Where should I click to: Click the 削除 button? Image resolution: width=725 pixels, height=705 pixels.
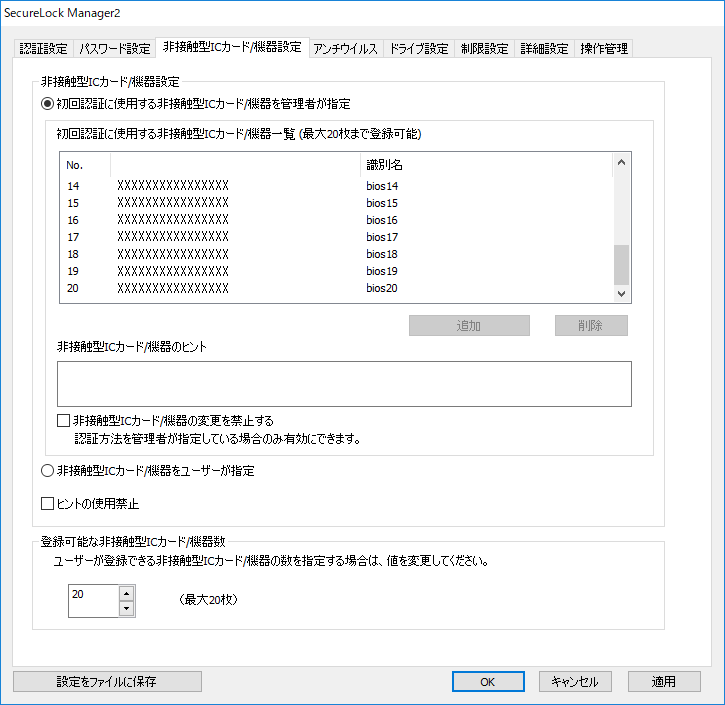pyautogui.click(x=591, y=325)
